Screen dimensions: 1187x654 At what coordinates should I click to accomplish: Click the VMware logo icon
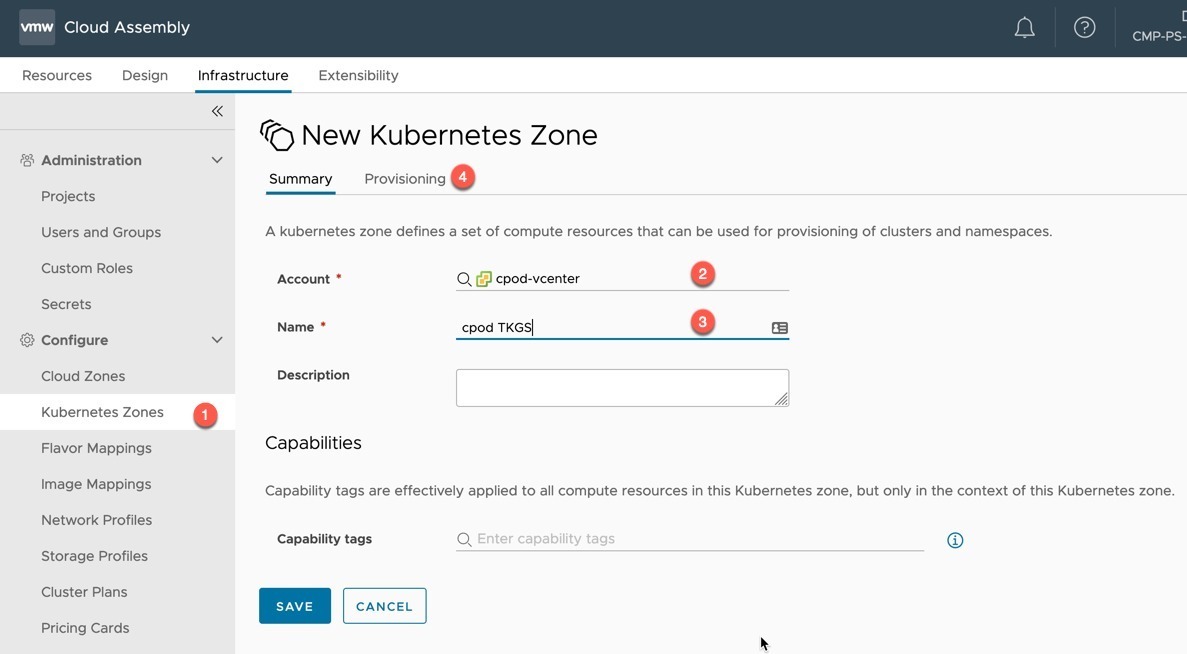coord(36,27)
